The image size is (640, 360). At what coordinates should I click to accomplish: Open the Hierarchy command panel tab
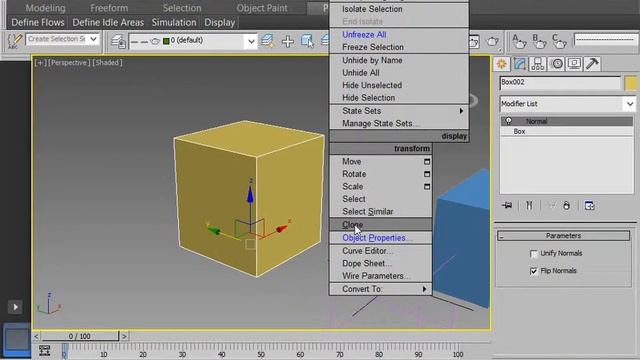click(538, 64)
